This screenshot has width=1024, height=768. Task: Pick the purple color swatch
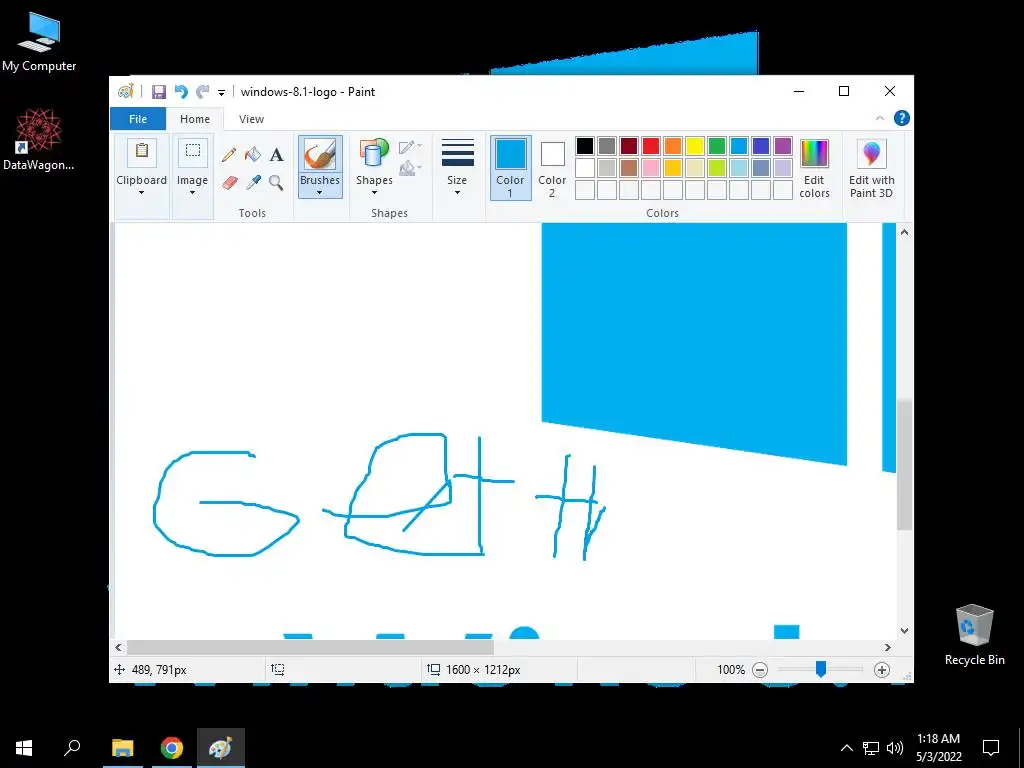(783, 146)
